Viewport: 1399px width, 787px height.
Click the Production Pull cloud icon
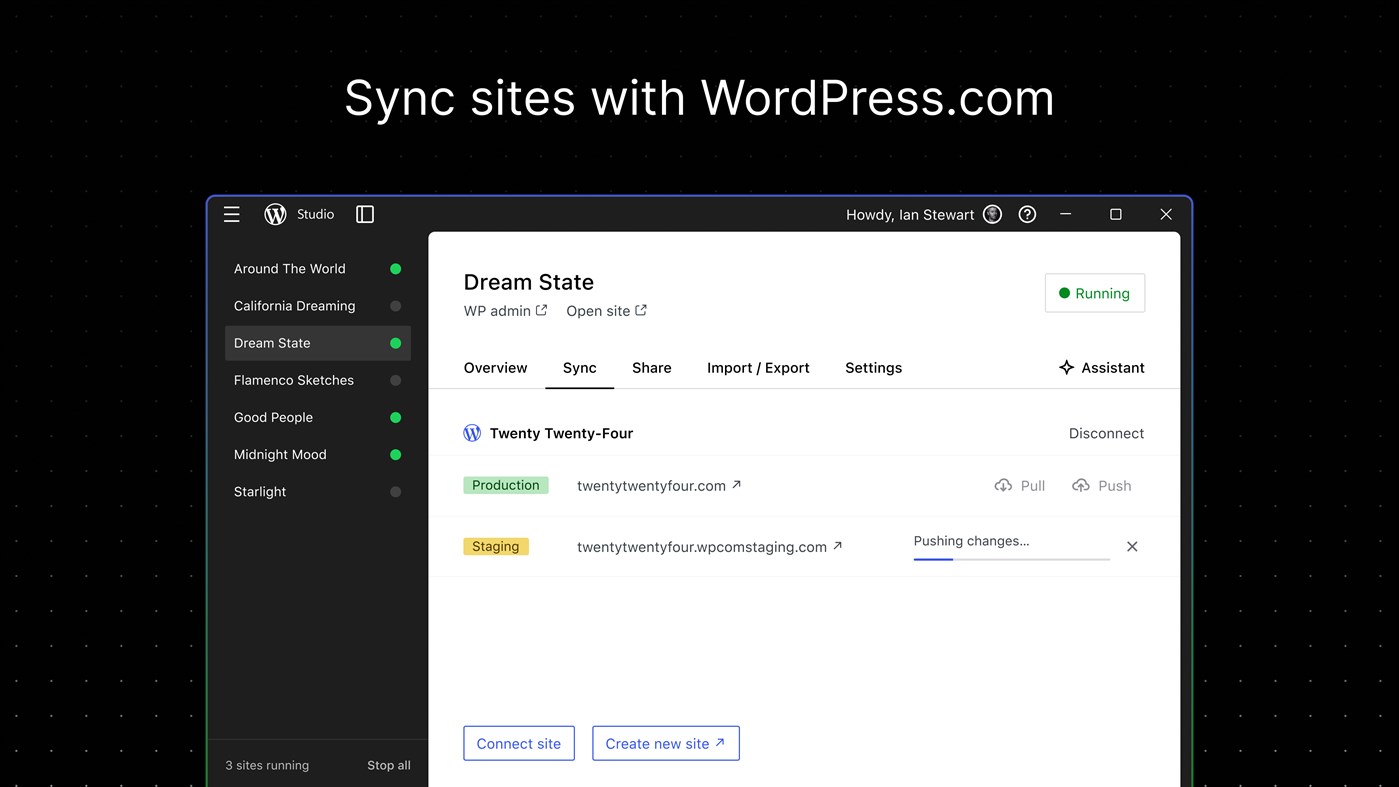pos(1003,486)
